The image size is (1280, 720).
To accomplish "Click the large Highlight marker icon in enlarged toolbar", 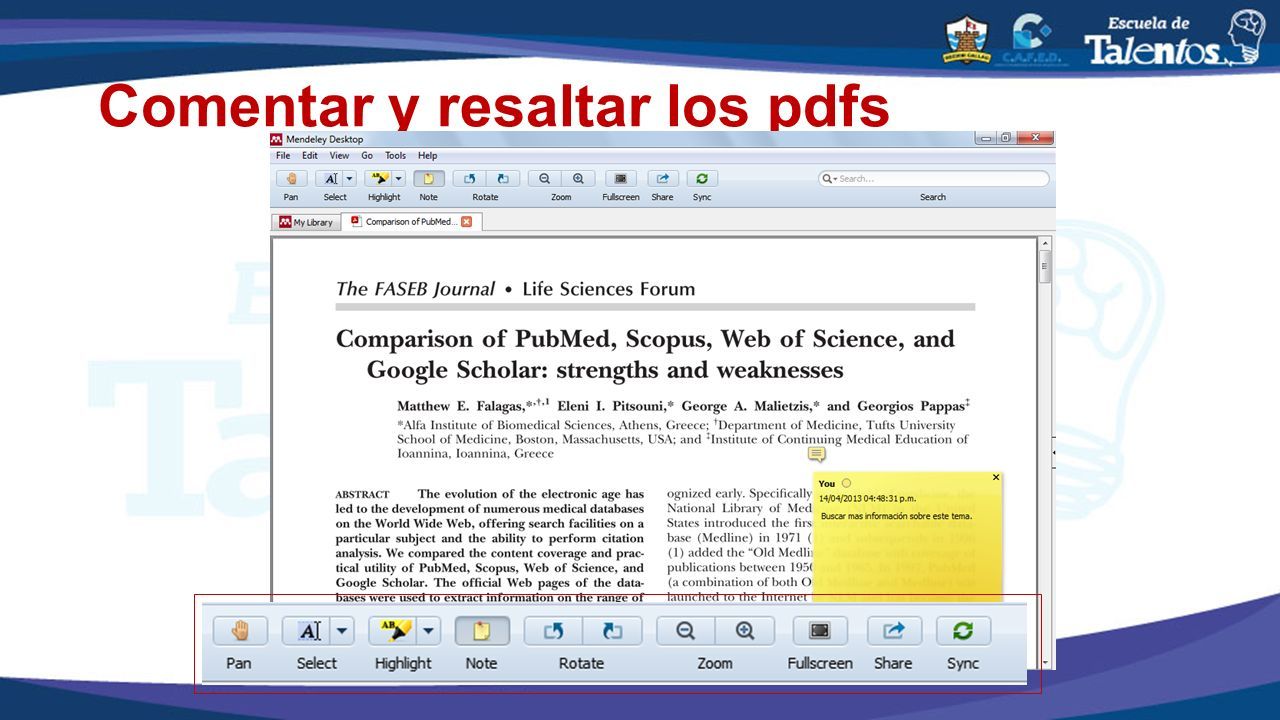I will tap(393, 631).
